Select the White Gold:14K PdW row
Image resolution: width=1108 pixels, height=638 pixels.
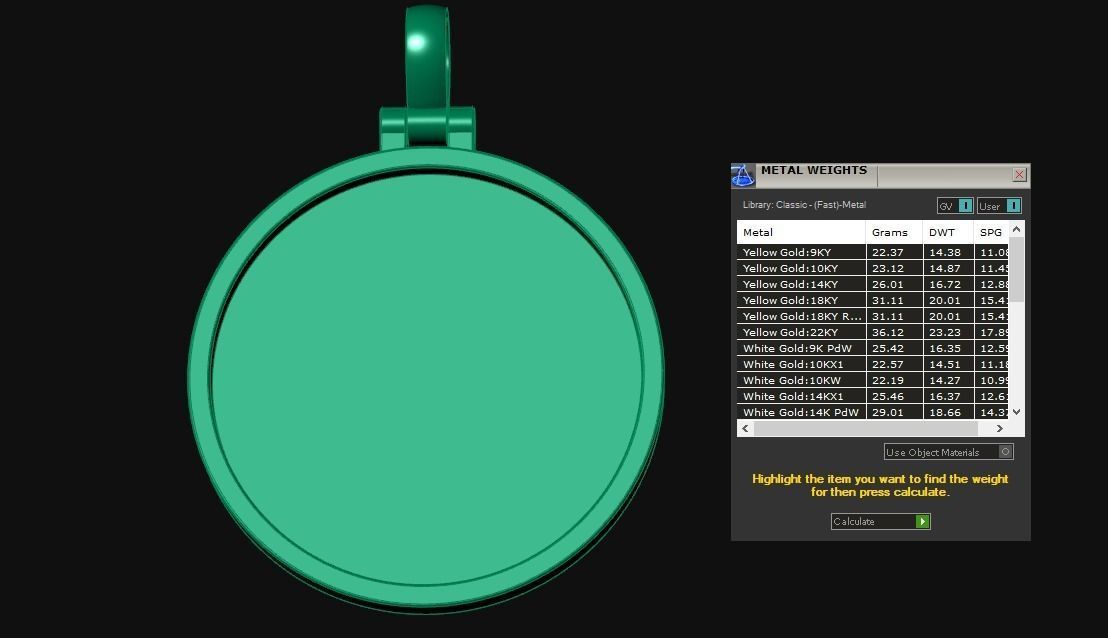point(873,412)
